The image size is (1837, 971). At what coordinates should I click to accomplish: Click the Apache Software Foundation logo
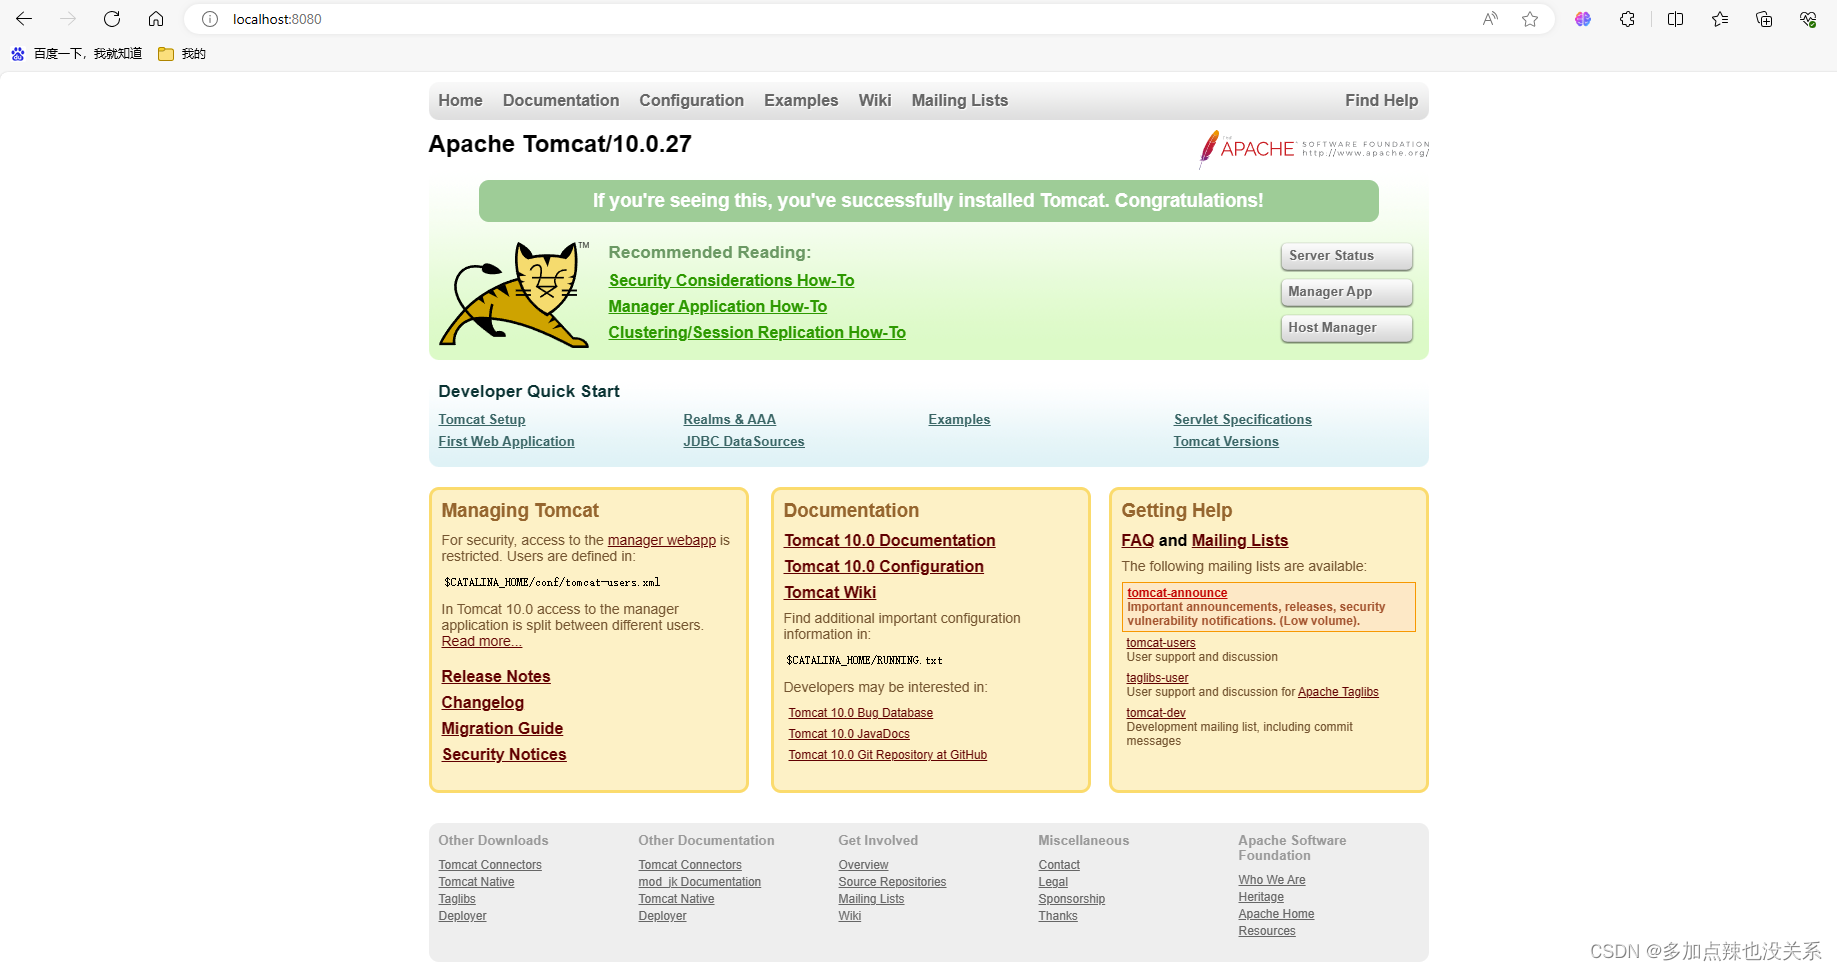click(x=1314, y=149)
